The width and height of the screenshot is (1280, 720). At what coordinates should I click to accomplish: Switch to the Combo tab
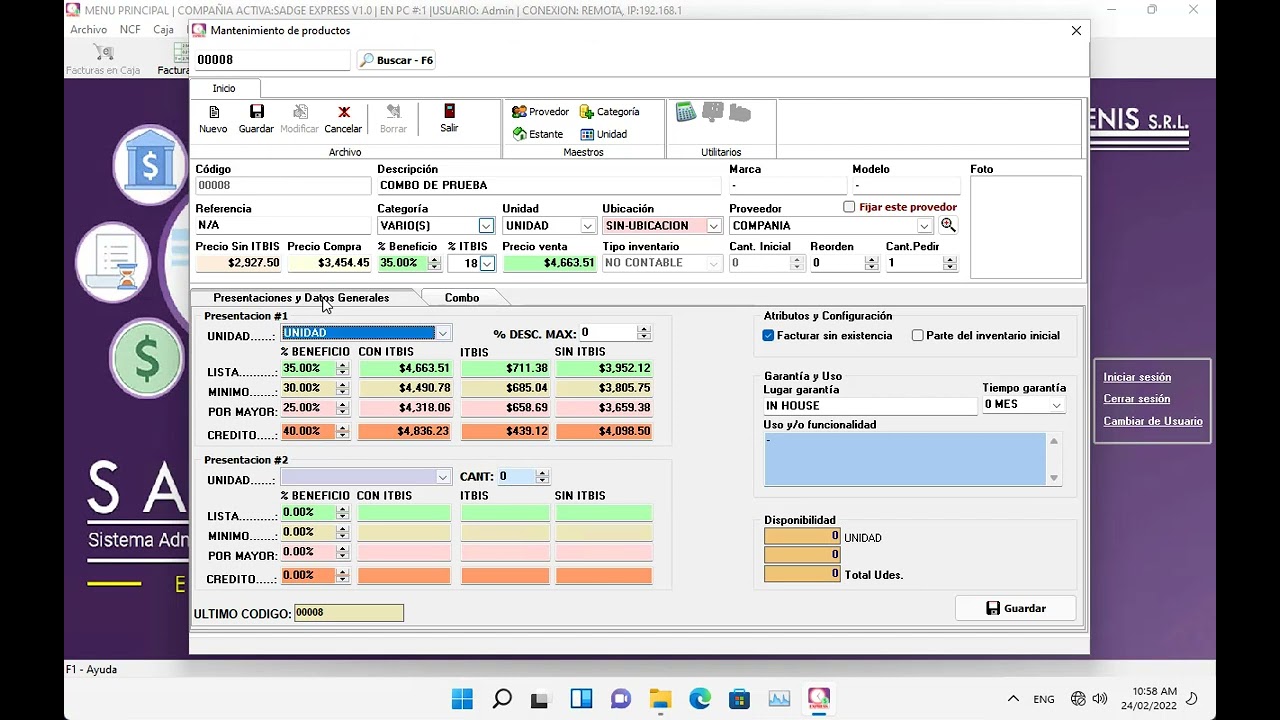462,298
